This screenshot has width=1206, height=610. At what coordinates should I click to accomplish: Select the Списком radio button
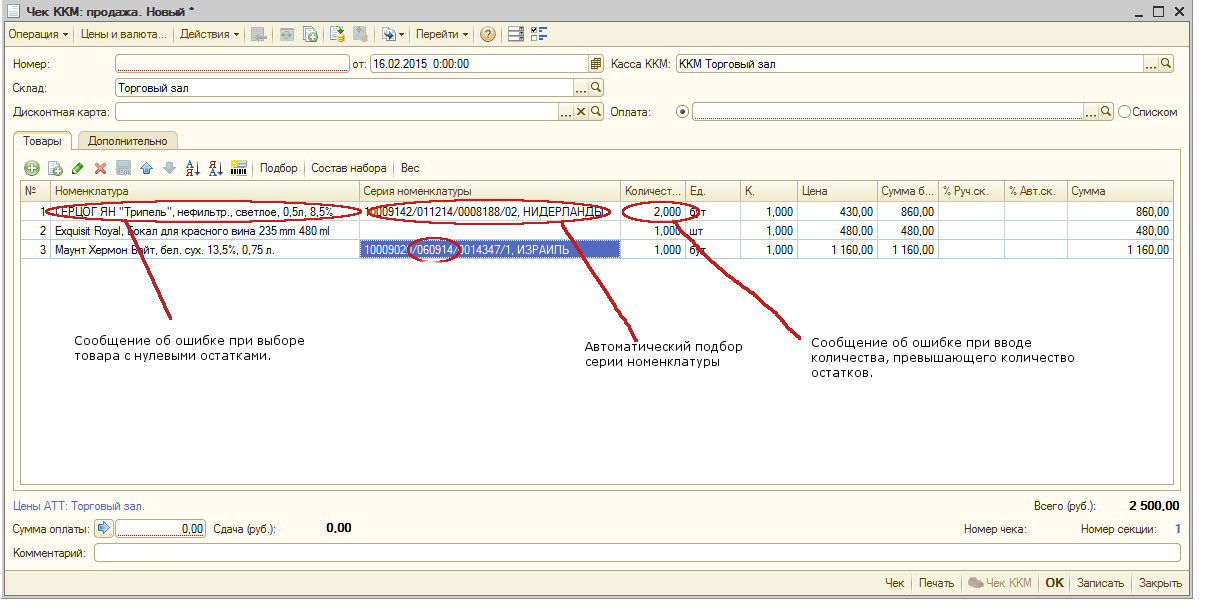(1124, 112)
